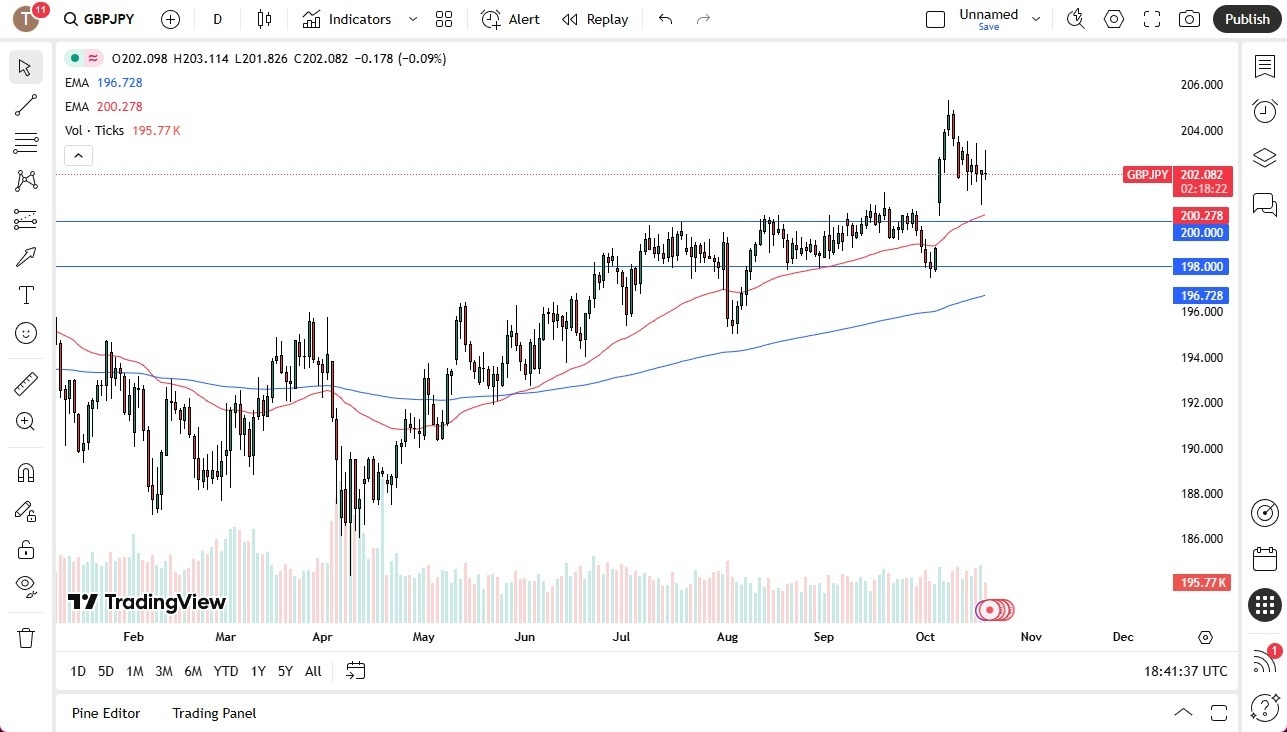Open the Watchlist panel

1264,66
